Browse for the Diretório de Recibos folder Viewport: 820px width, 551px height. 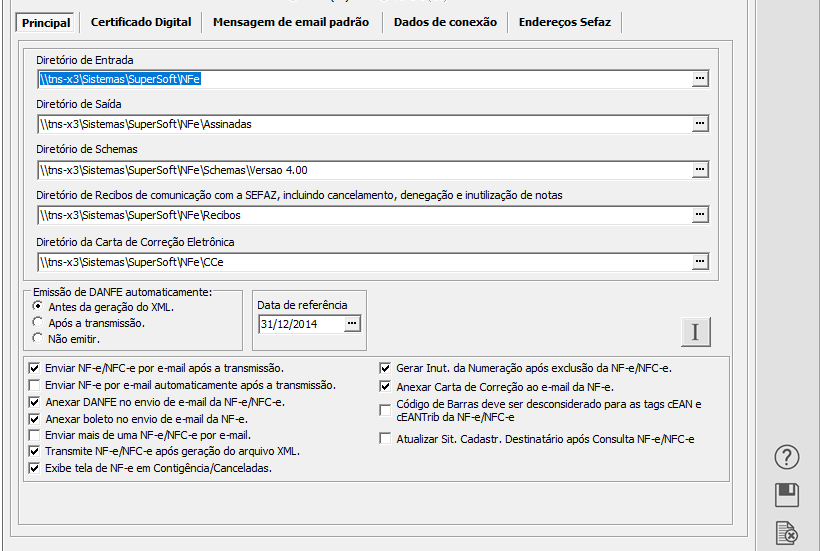coord(700,215)
